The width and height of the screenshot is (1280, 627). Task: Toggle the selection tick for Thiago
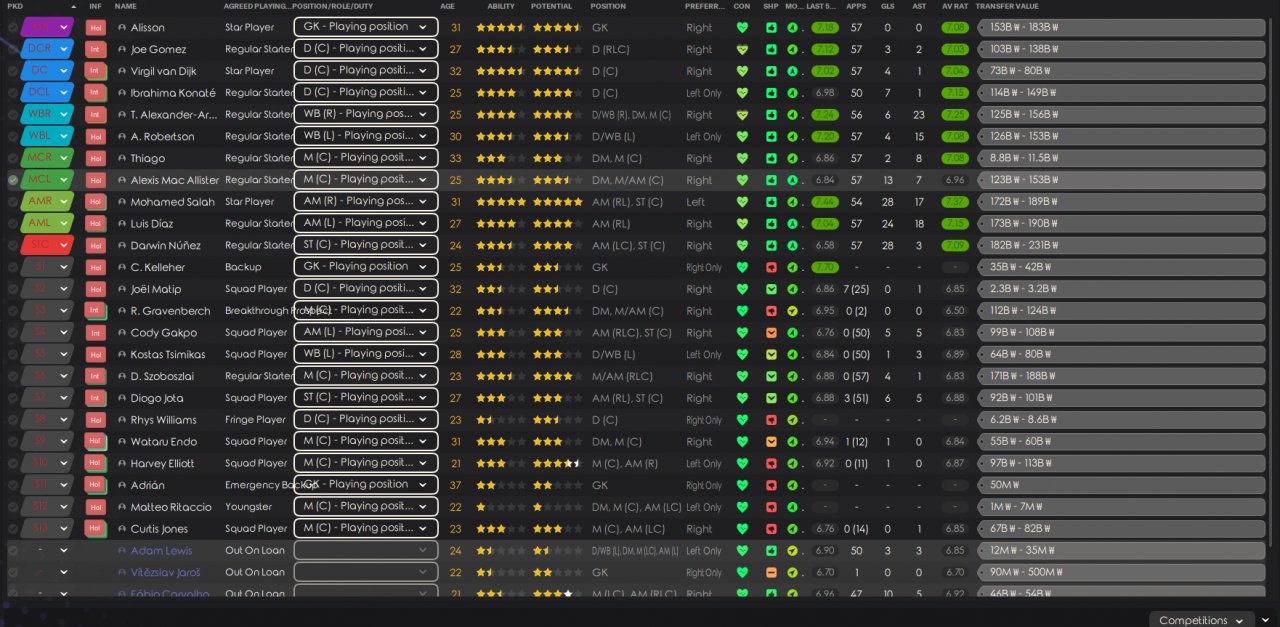[13, 158]
